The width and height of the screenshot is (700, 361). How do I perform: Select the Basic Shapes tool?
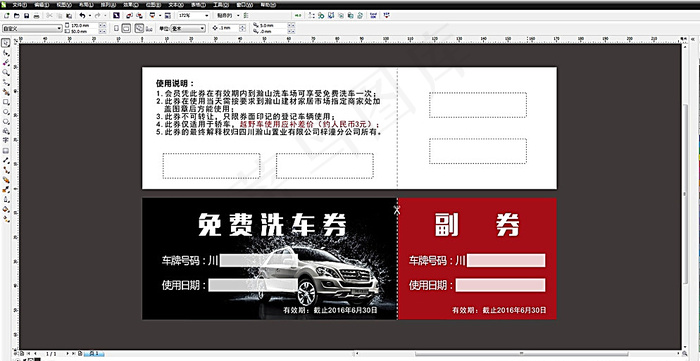coord(6,131)
